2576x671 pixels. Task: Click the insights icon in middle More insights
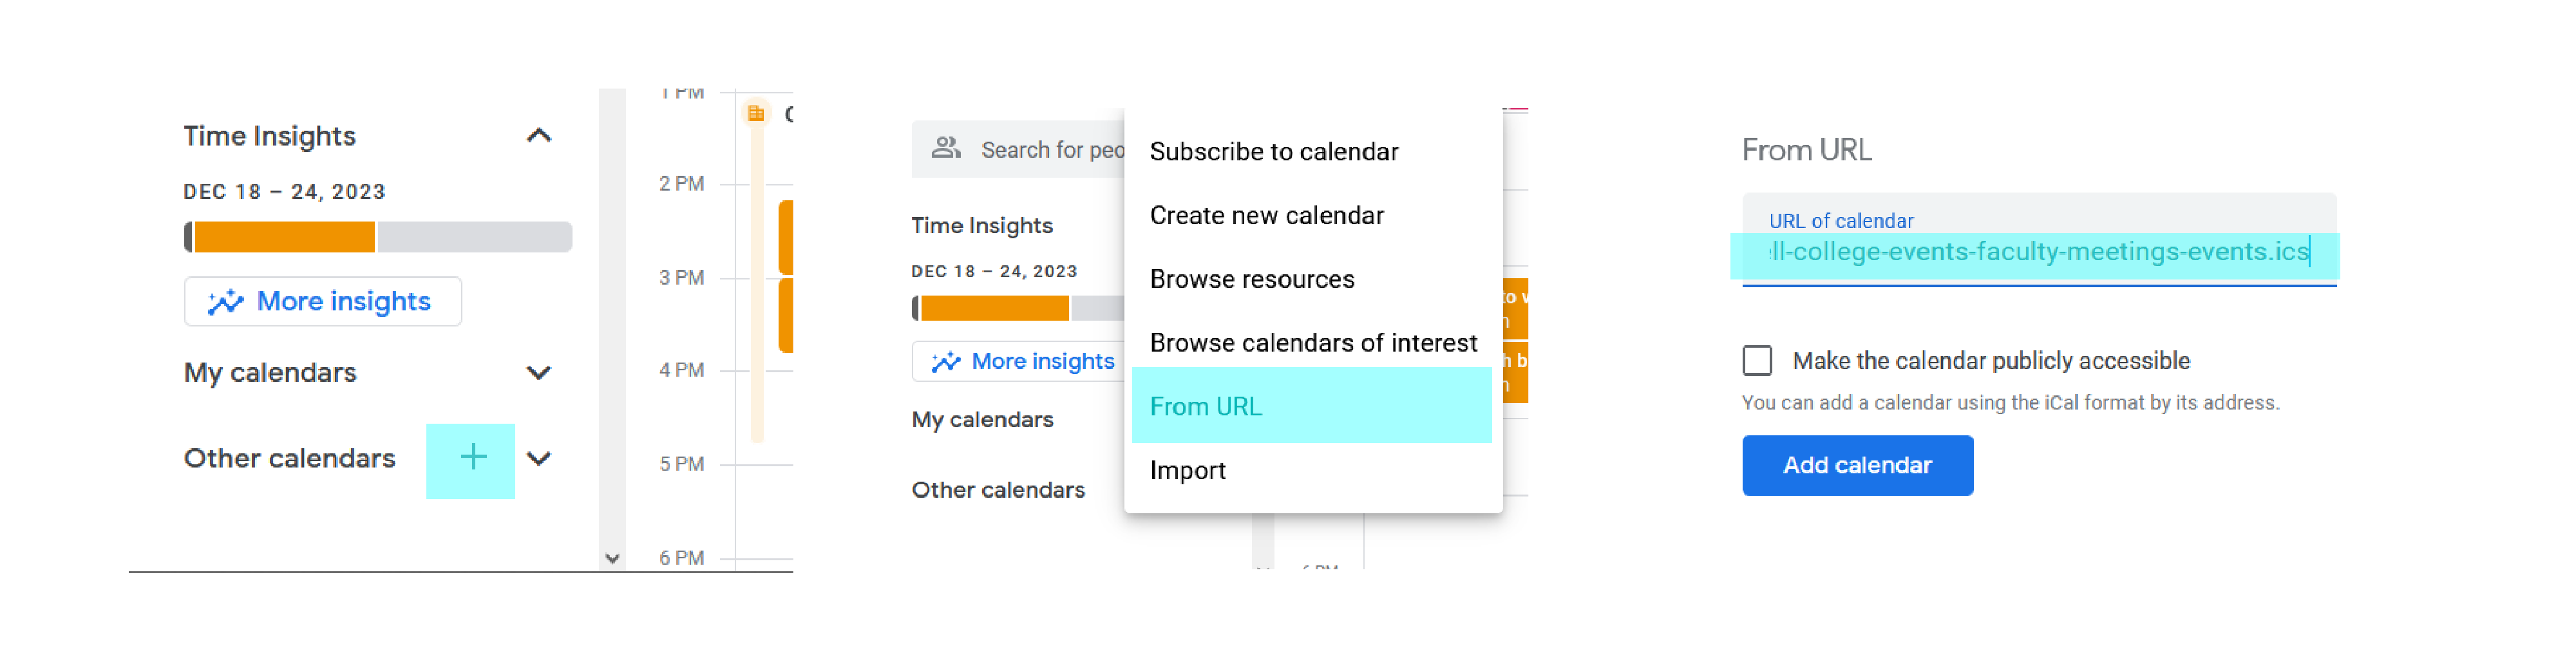945,362
